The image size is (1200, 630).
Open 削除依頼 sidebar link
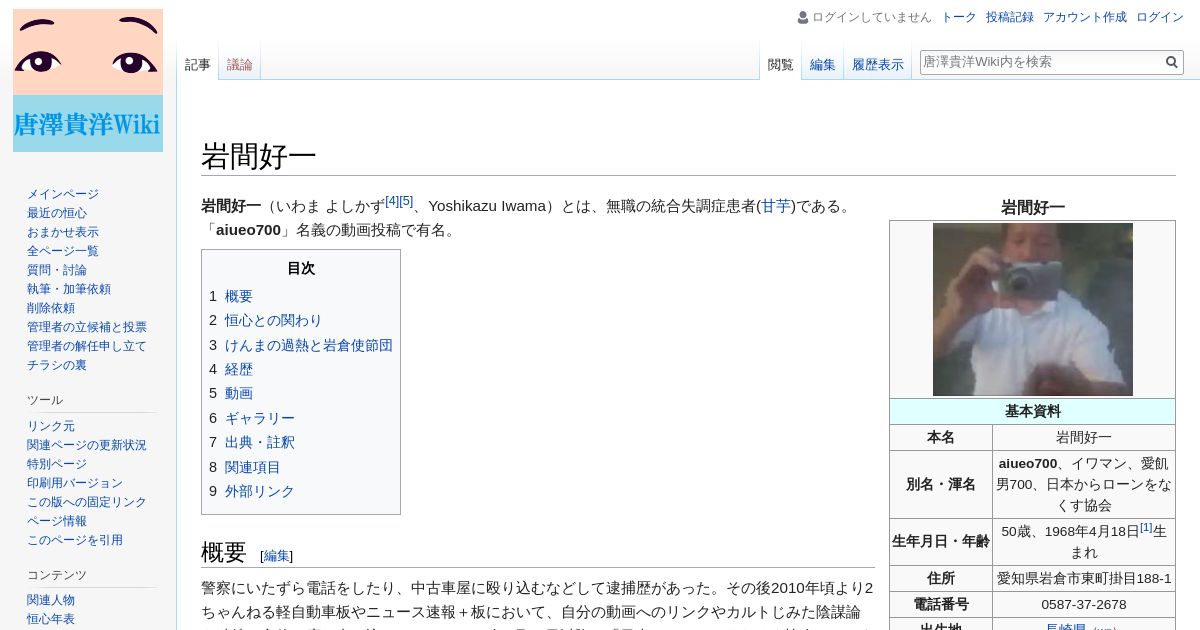[51, 308]
